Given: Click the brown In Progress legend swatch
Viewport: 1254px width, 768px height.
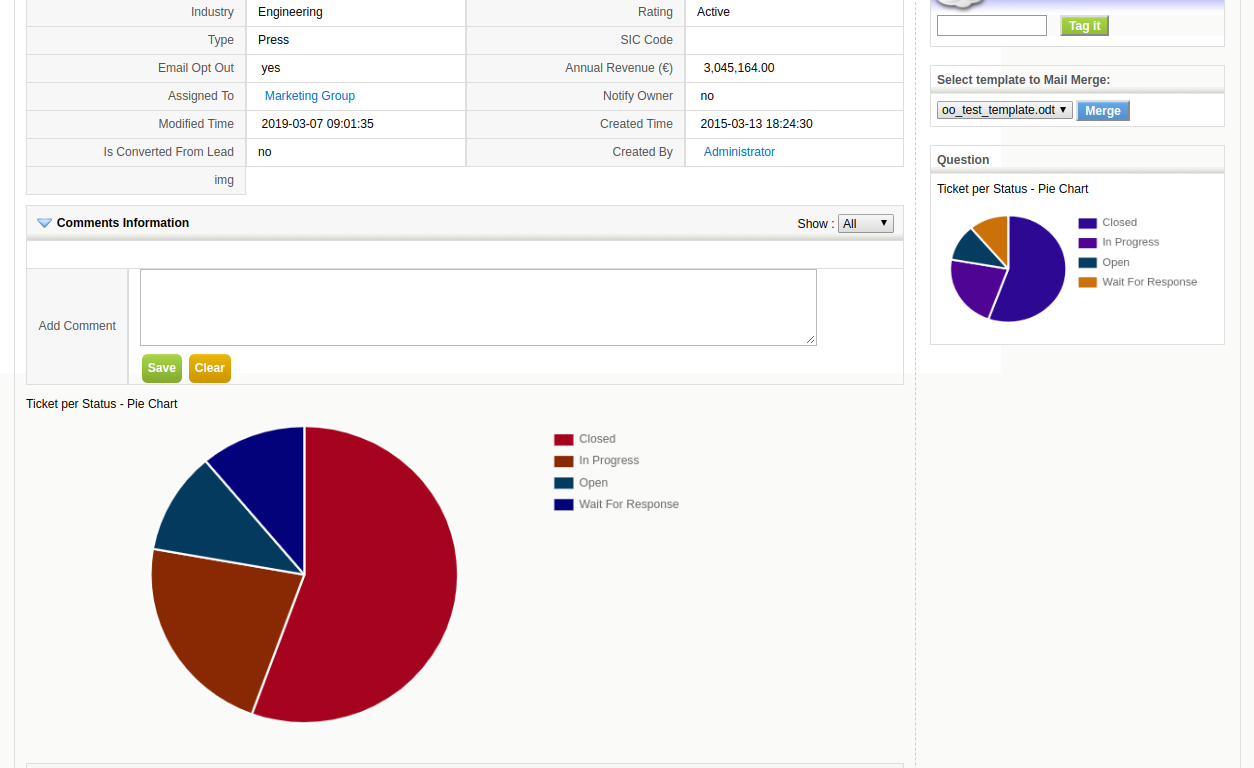Looking at the screenshot, I should 563,461.
